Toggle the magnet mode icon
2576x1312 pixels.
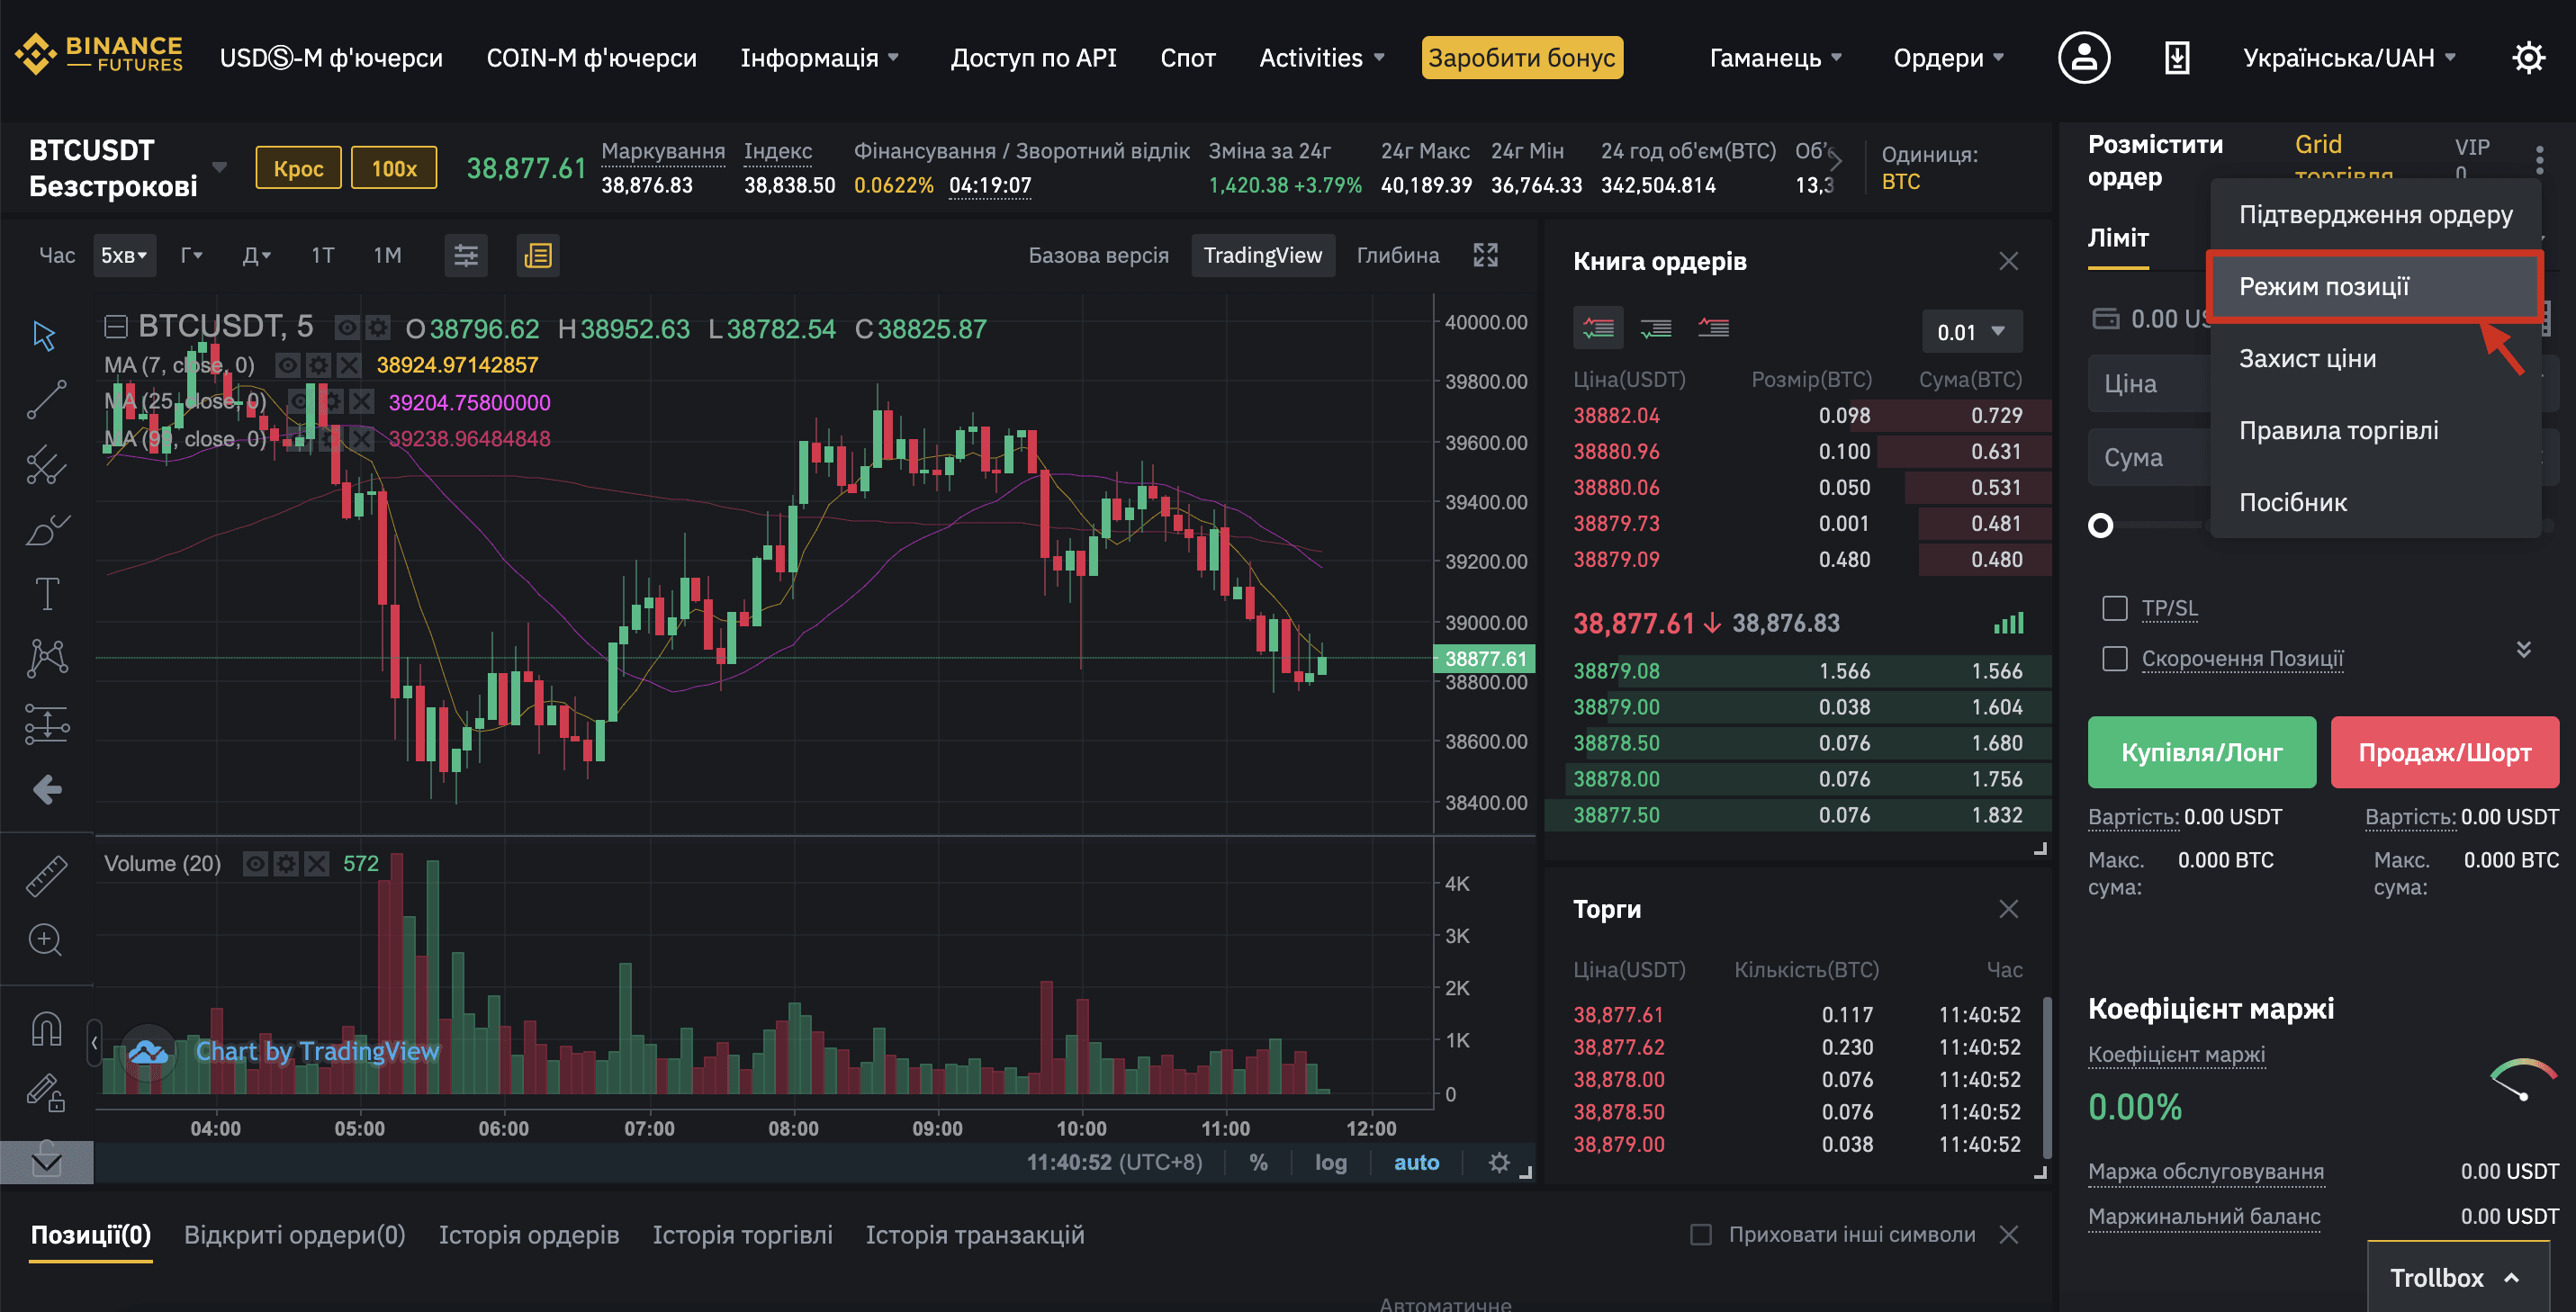pyautogui.click(x=47, y=1028)
